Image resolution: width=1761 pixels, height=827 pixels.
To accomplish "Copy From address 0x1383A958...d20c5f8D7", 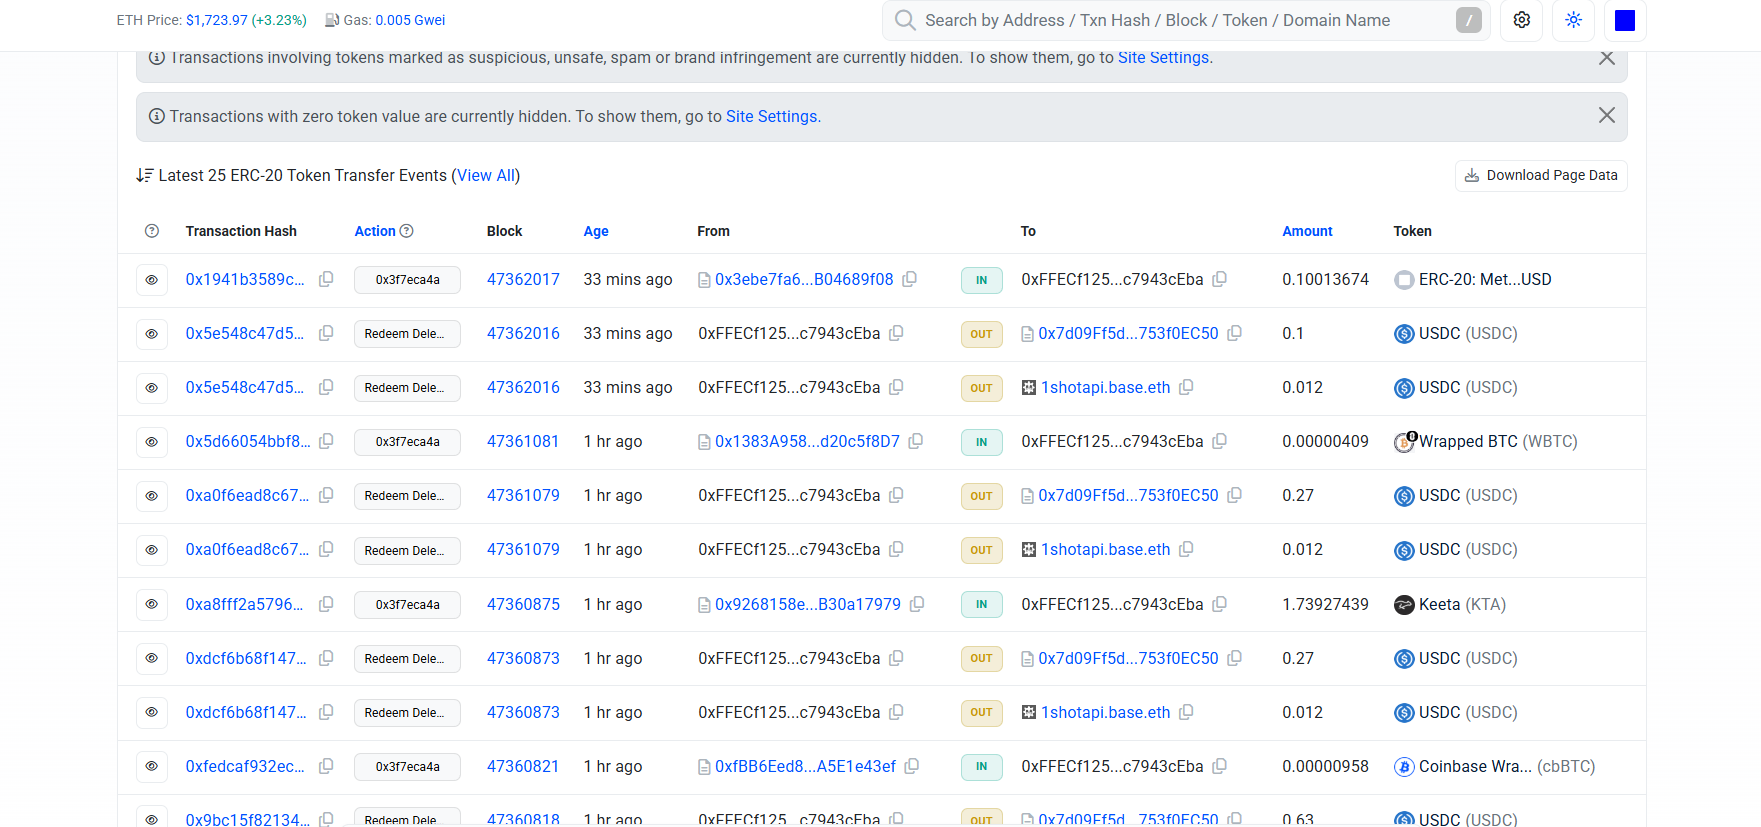I will [x=915, y=441].
